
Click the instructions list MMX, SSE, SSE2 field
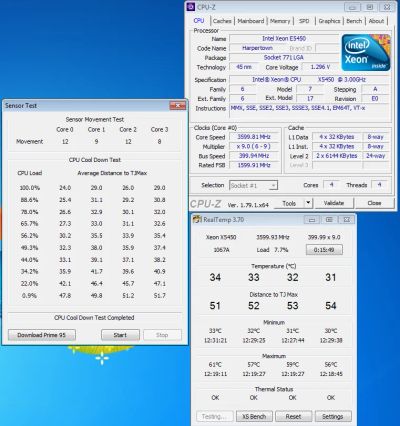[309, 111]
